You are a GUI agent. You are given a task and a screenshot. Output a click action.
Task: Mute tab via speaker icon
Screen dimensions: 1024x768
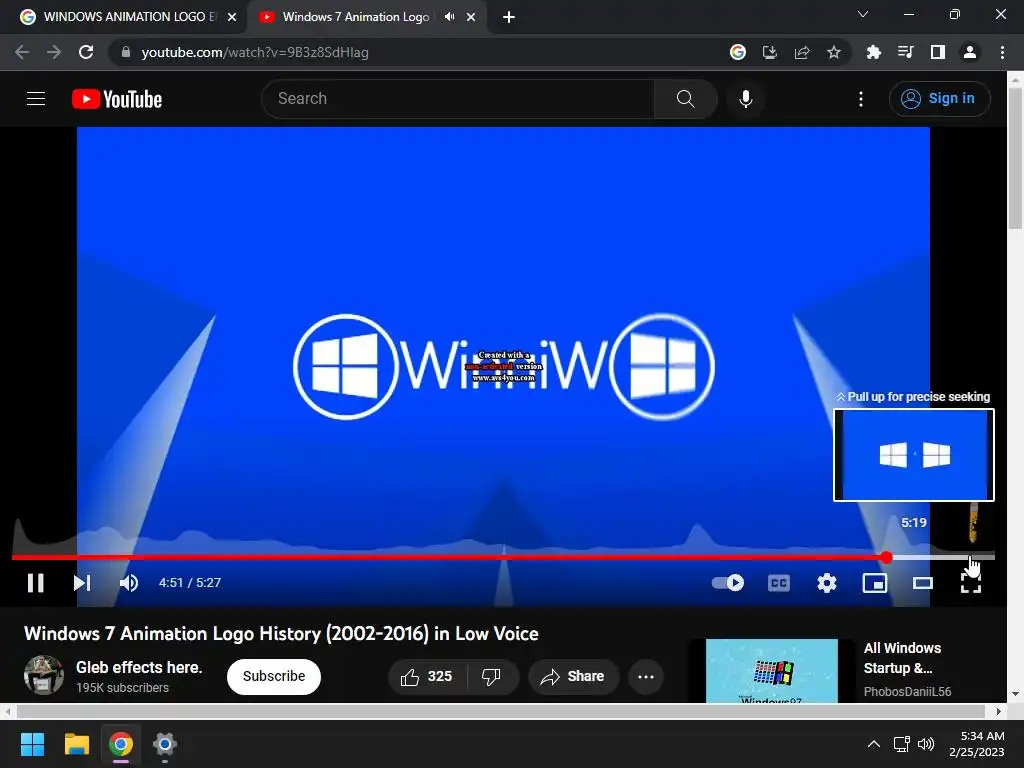coord(449,17)
